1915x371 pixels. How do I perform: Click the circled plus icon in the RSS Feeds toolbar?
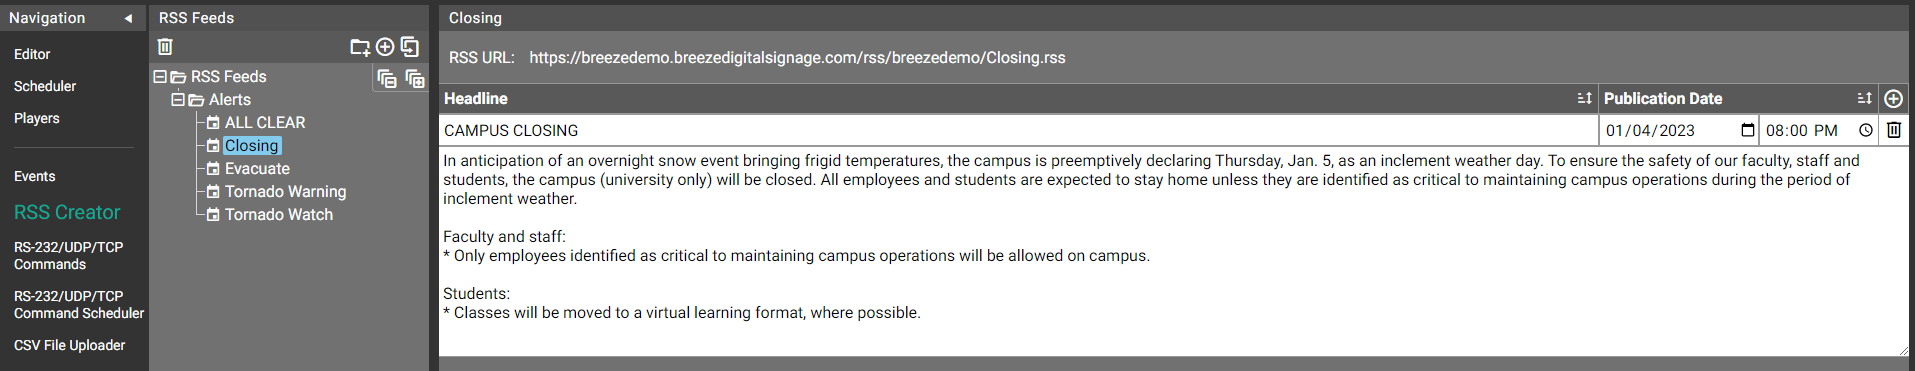point(385,47)
